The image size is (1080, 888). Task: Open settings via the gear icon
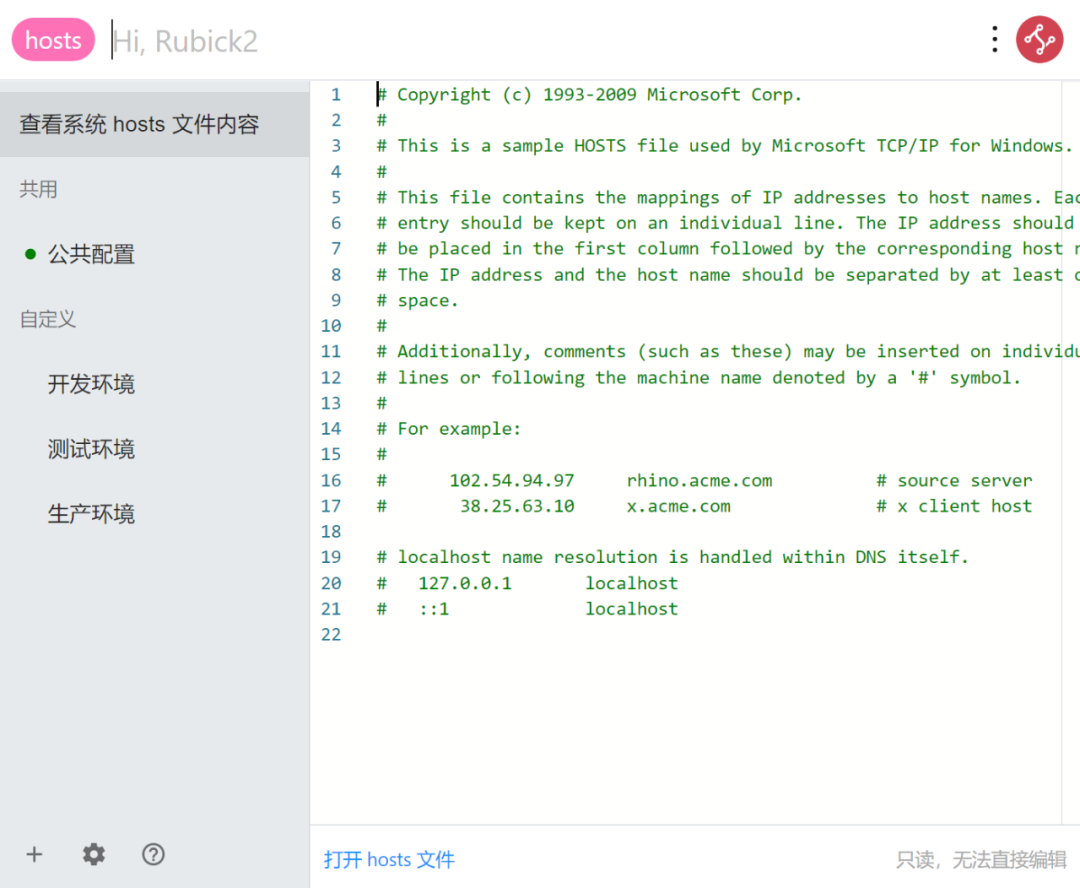[94, 854]
